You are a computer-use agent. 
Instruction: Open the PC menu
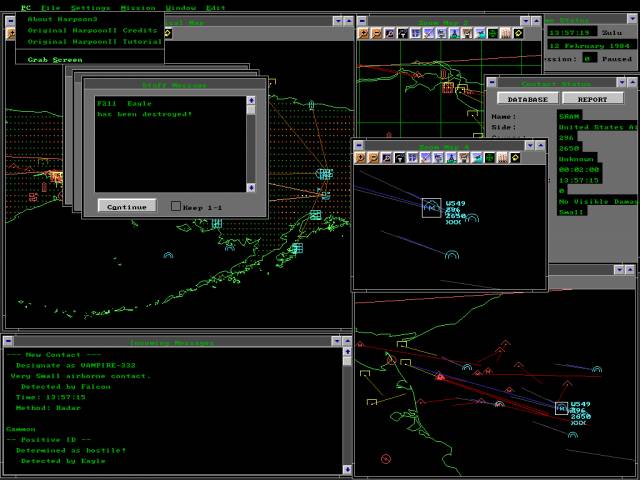click(x=26, y=8)
